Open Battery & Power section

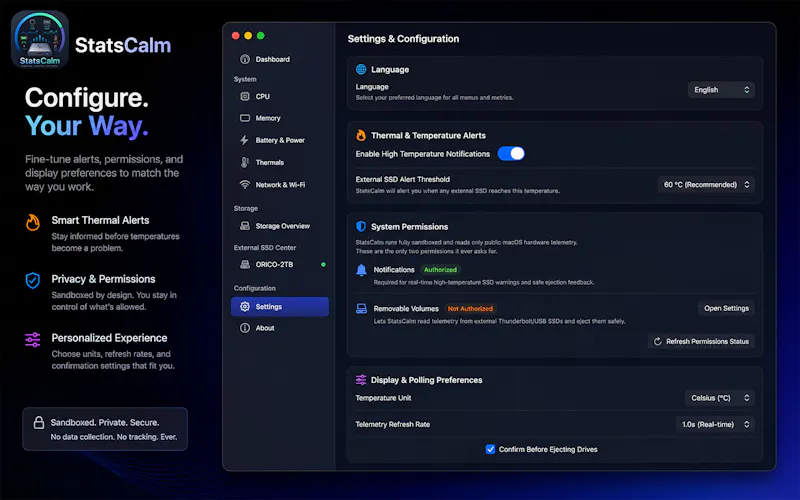tap(280, 140)
